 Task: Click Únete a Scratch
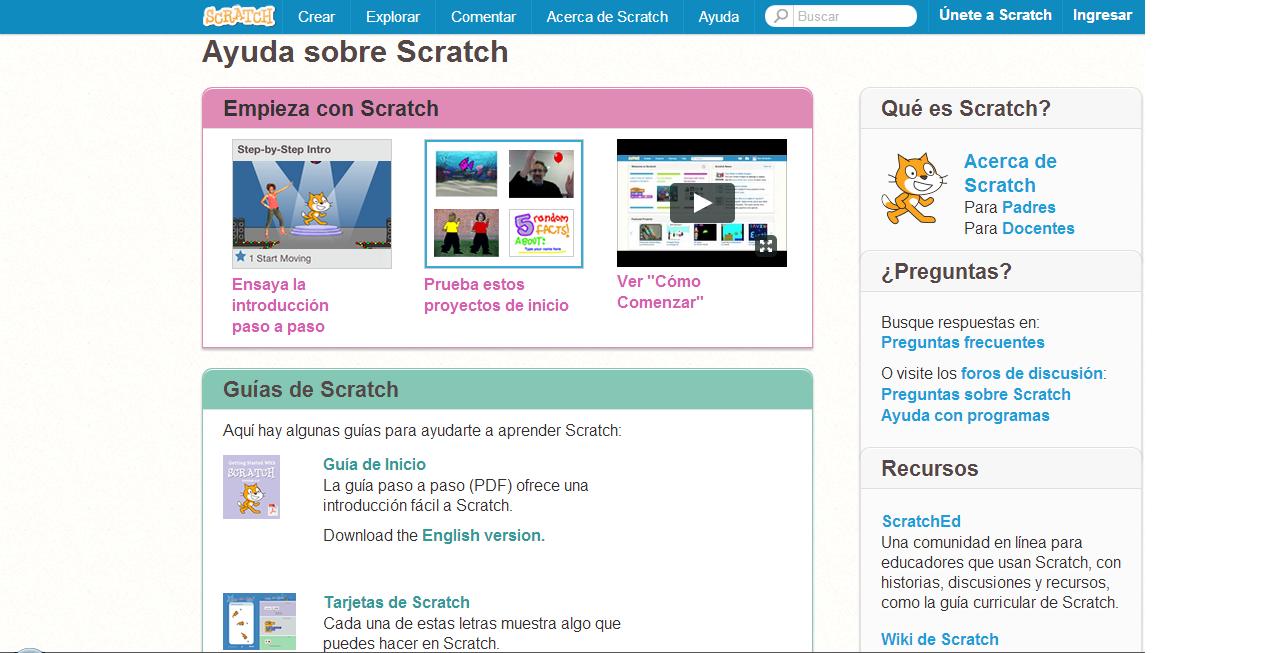(x=994, y=15)
